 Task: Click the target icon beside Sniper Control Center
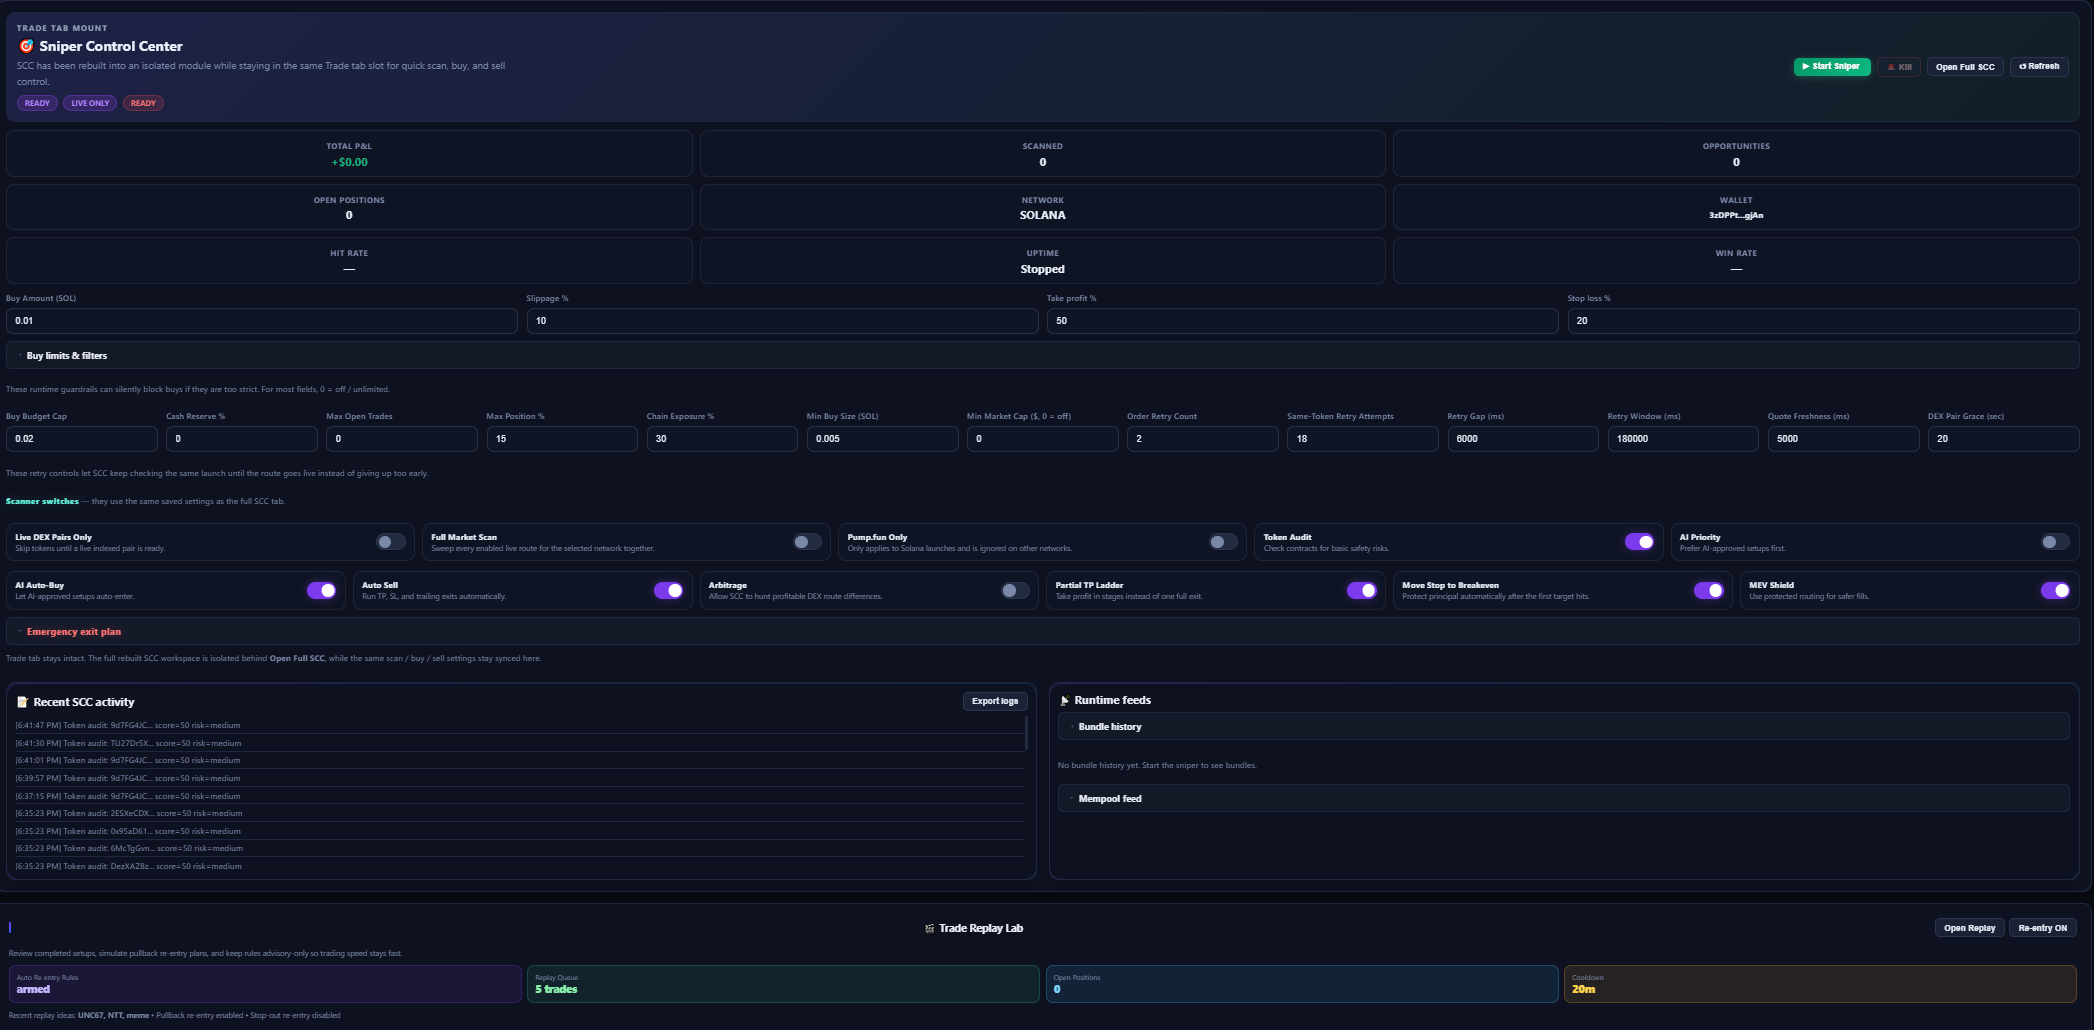click(25, 46)
